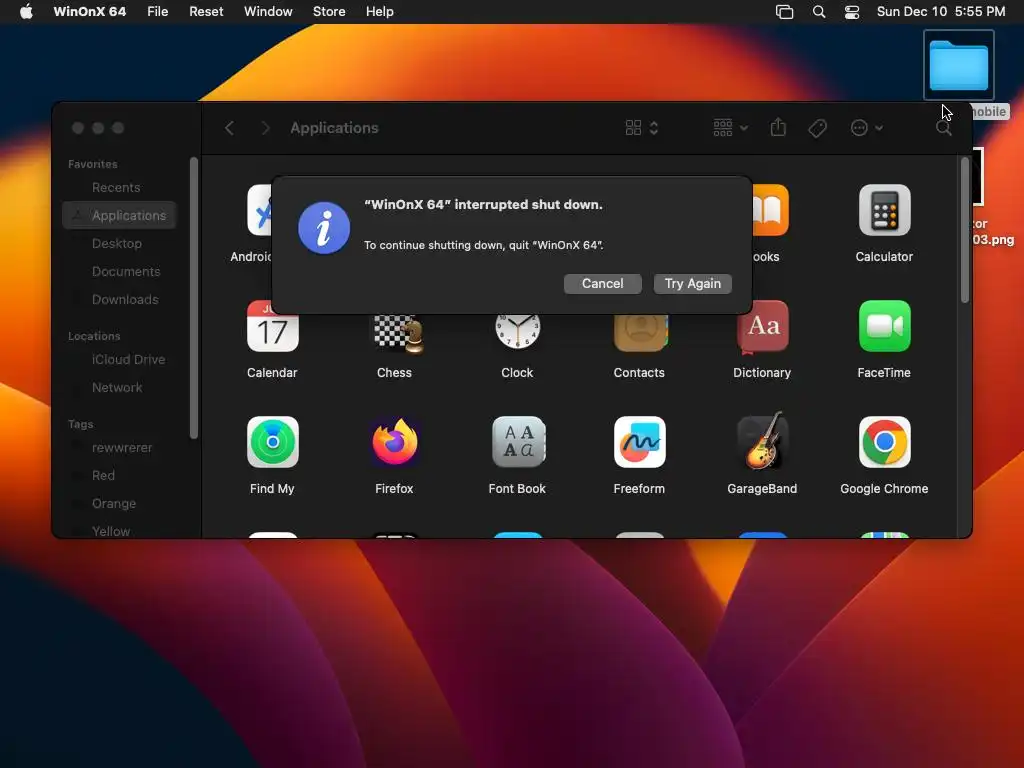This screenshot has width=1024, height=768.
Task: Open the Help menu
Action: pos(379,12)
